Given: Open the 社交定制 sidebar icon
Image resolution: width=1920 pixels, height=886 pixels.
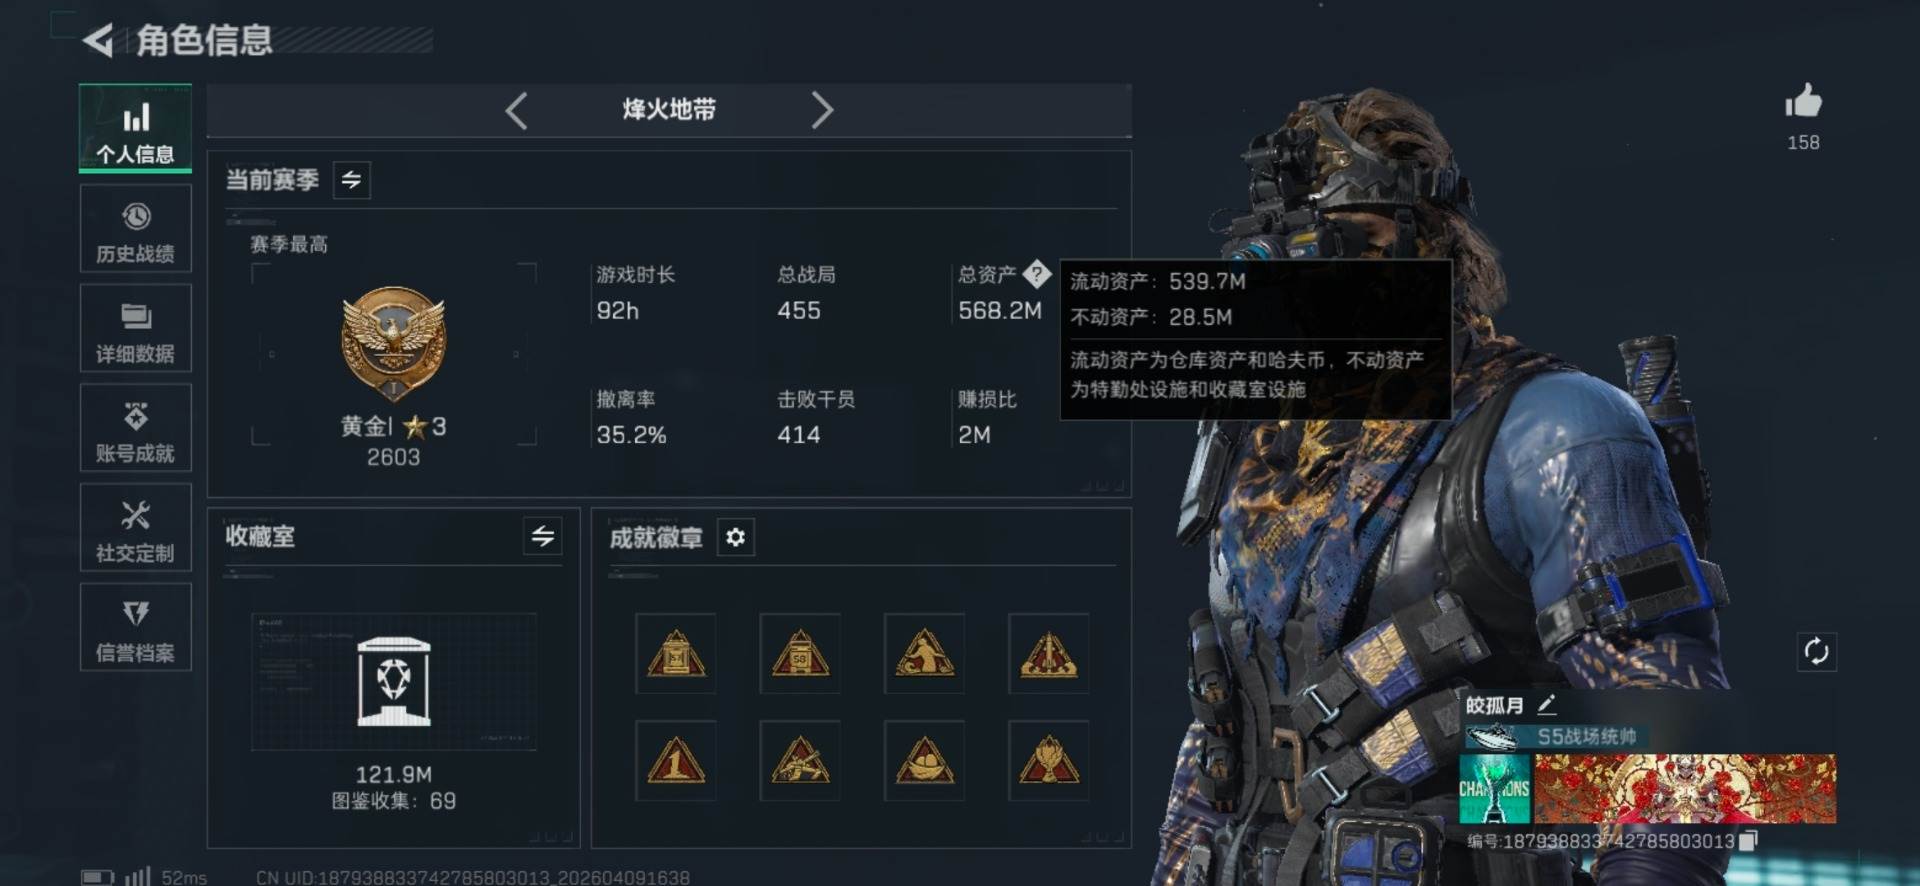Looking at the screenshot, I should tap(135, 528).
